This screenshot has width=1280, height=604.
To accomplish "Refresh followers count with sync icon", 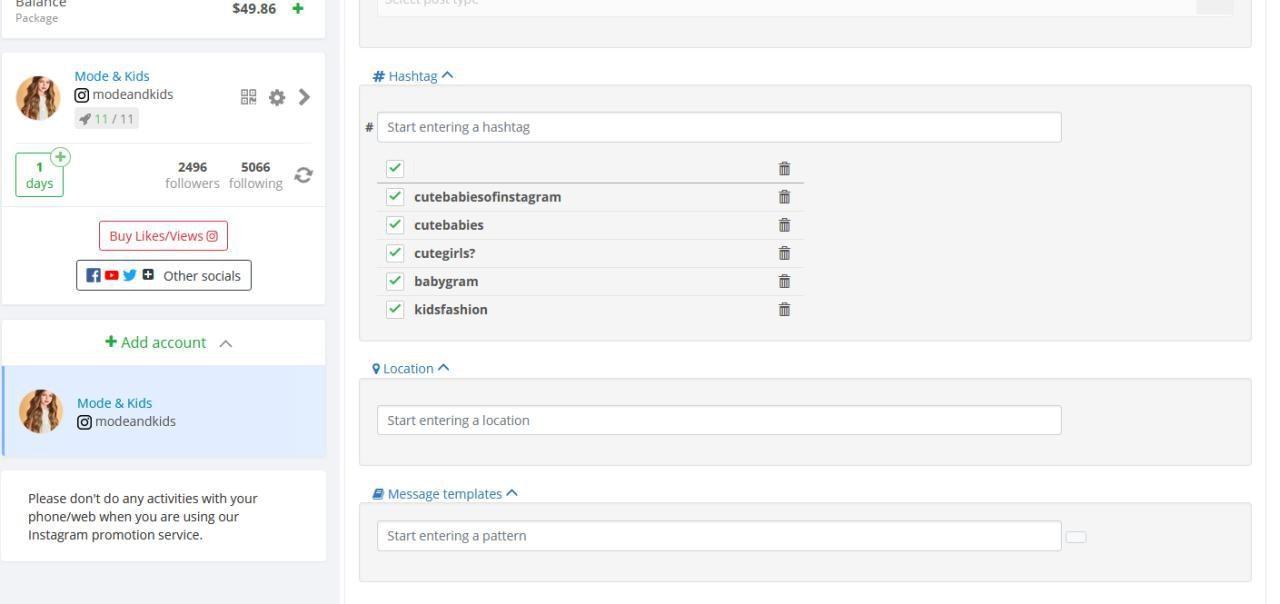I will [x=303, y=175].
